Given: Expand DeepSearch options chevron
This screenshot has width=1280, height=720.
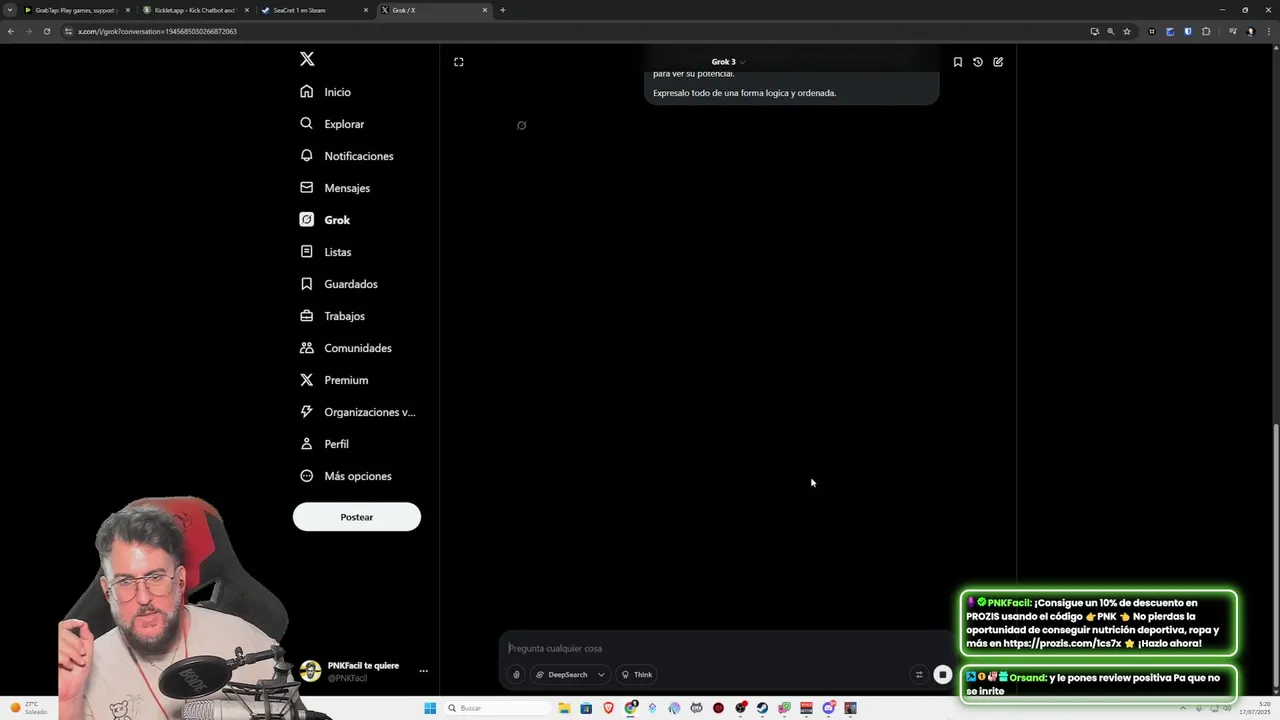Looking at the screenshot, I should [x=601, y=675].
